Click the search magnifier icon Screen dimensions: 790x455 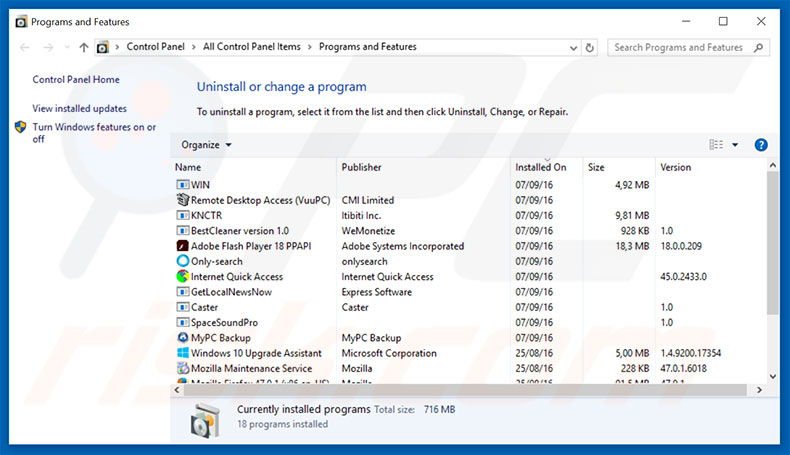[758, 47]
